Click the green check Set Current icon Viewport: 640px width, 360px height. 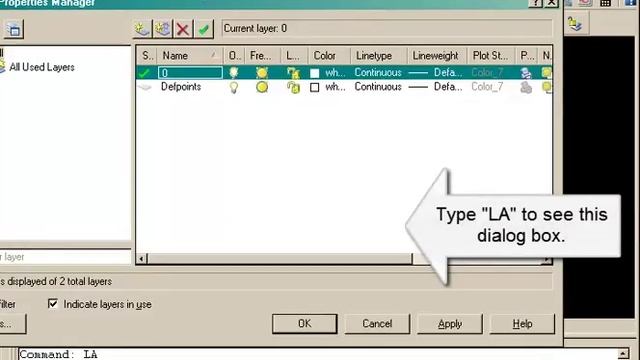point(204,29)
